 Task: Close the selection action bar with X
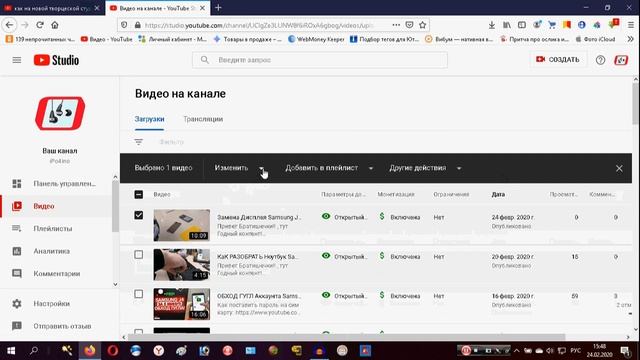point(619,168)
